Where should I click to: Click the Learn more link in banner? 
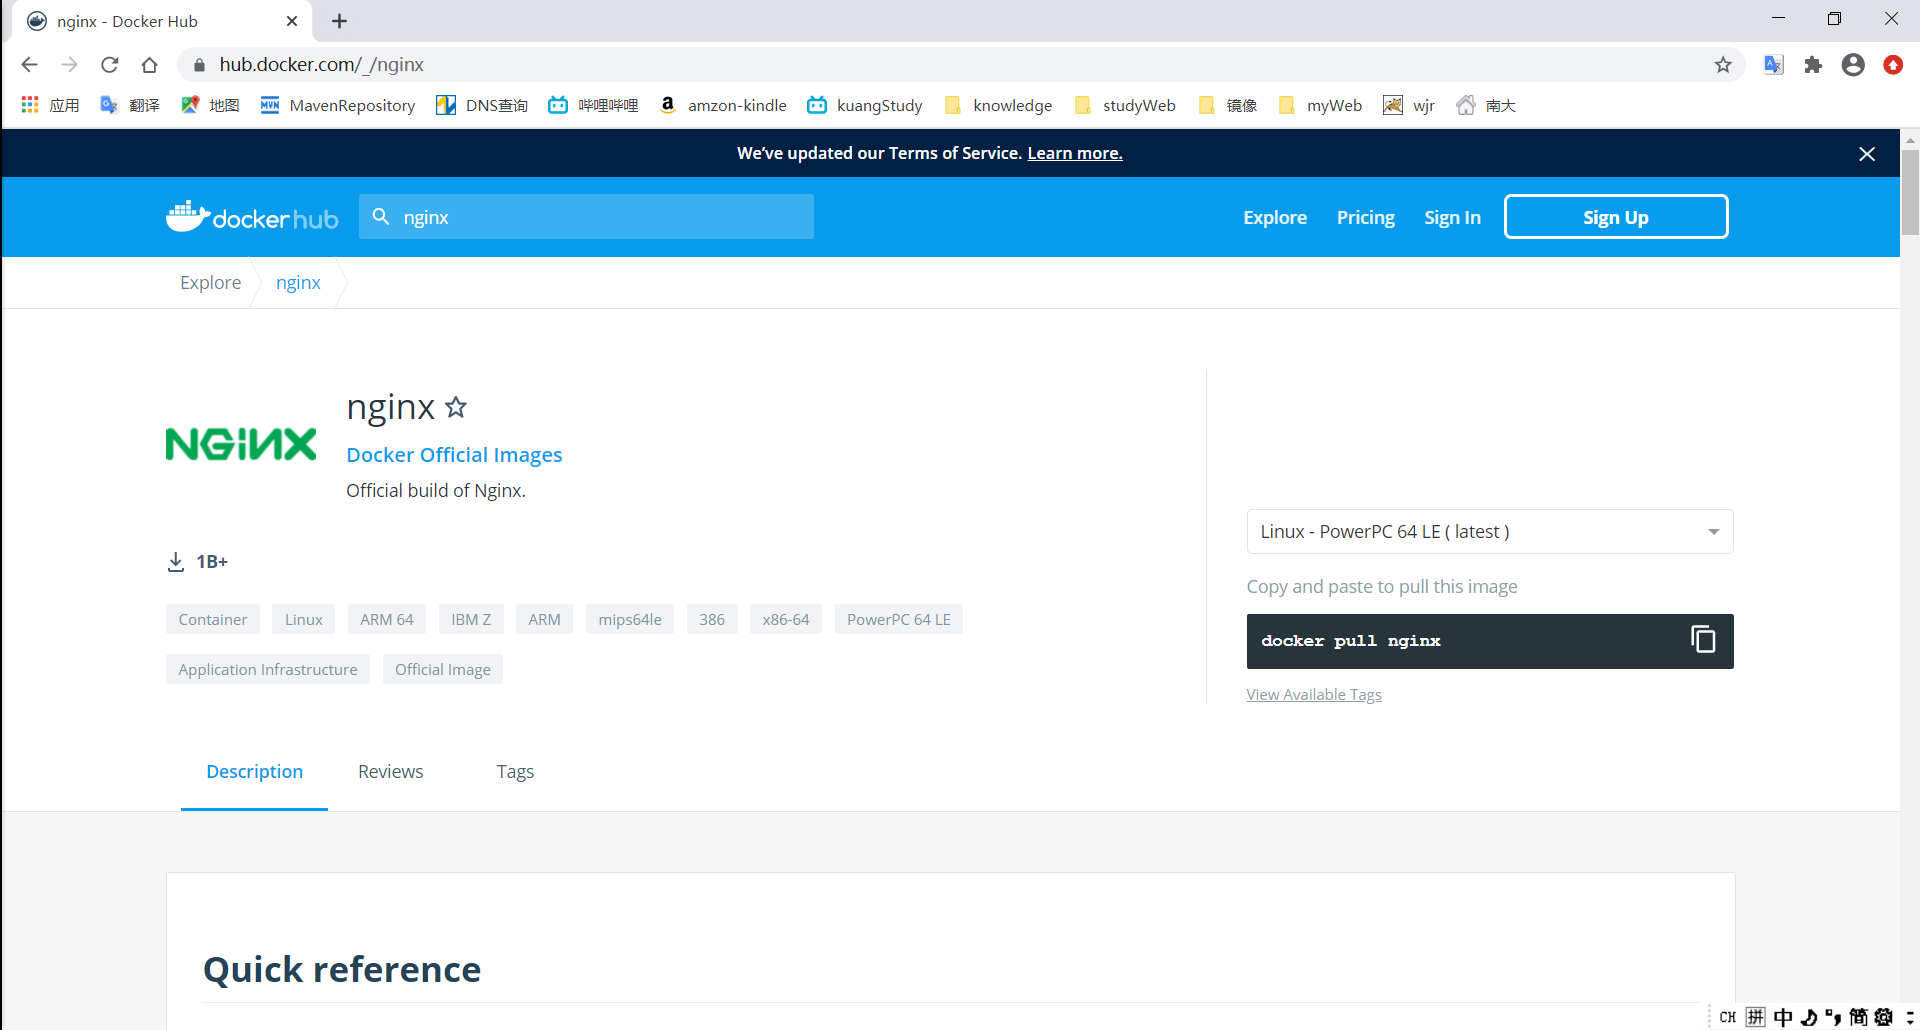click(x=1075, y=153)
